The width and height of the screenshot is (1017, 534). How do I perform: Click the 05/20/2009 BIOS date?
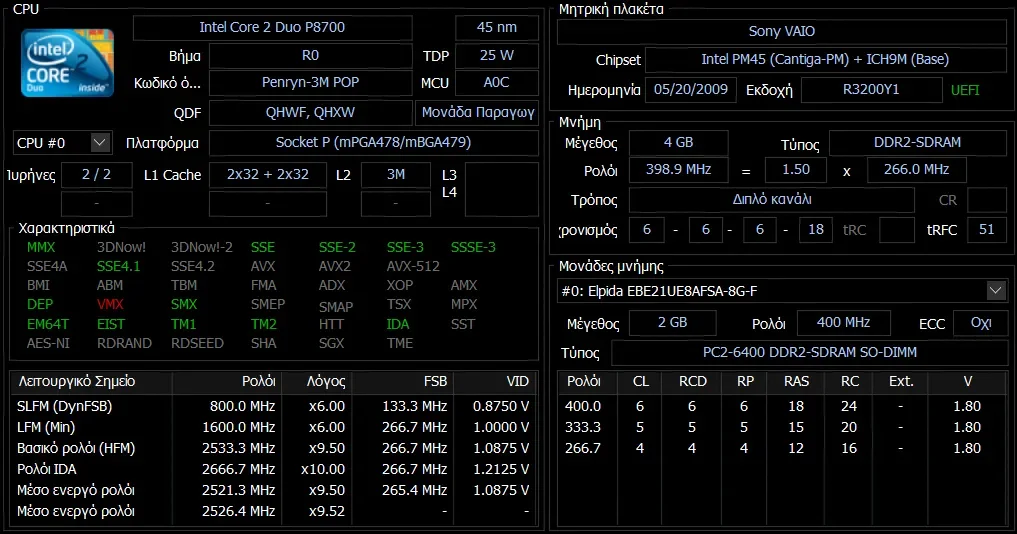click(x=691, y=90)
